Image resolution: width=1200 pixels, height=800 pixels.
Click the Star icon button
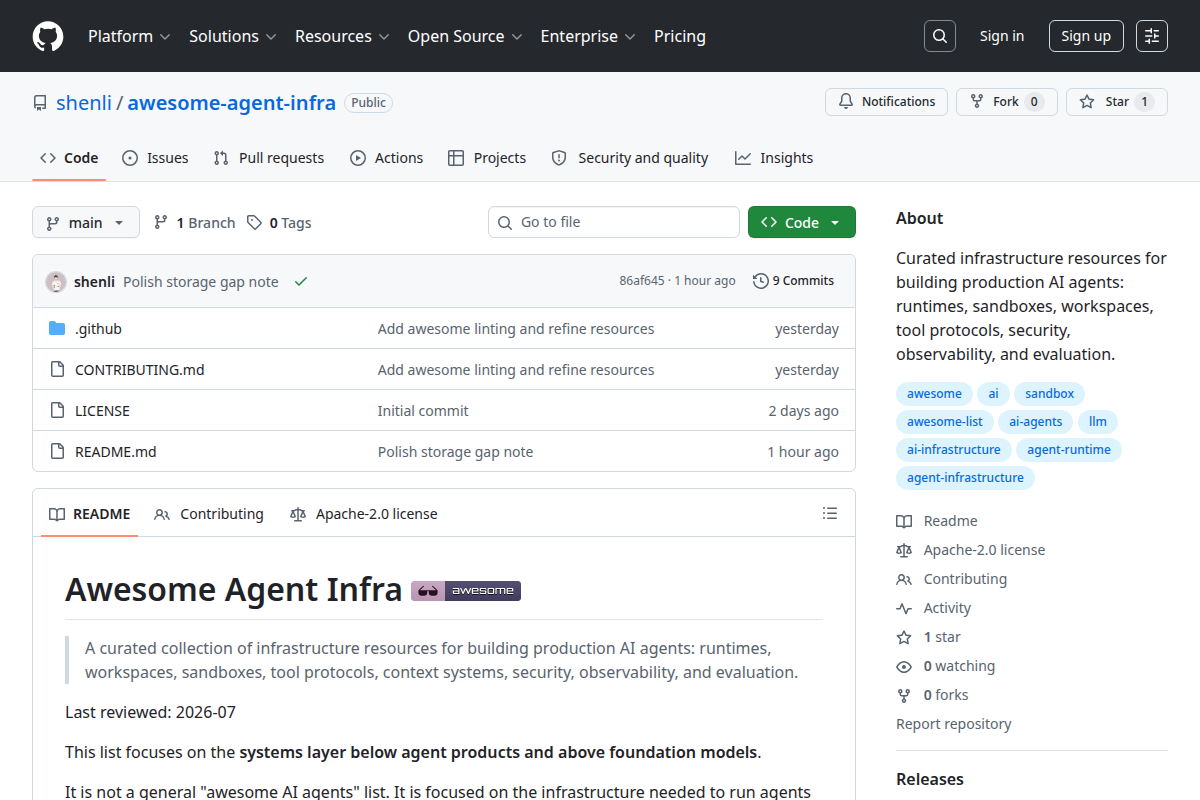(1087, 102)
